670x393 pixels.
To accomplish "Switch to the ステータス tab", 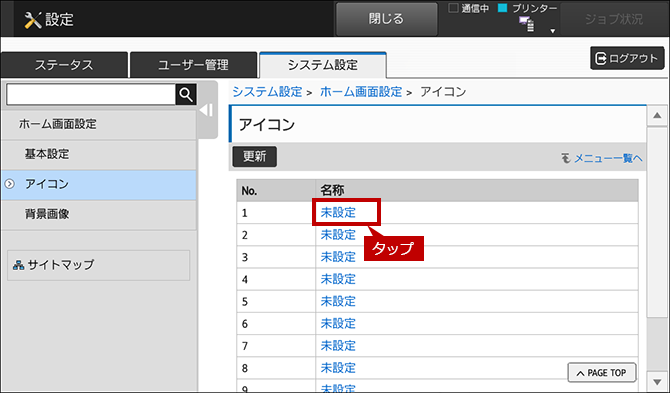I will click(64, 65).
